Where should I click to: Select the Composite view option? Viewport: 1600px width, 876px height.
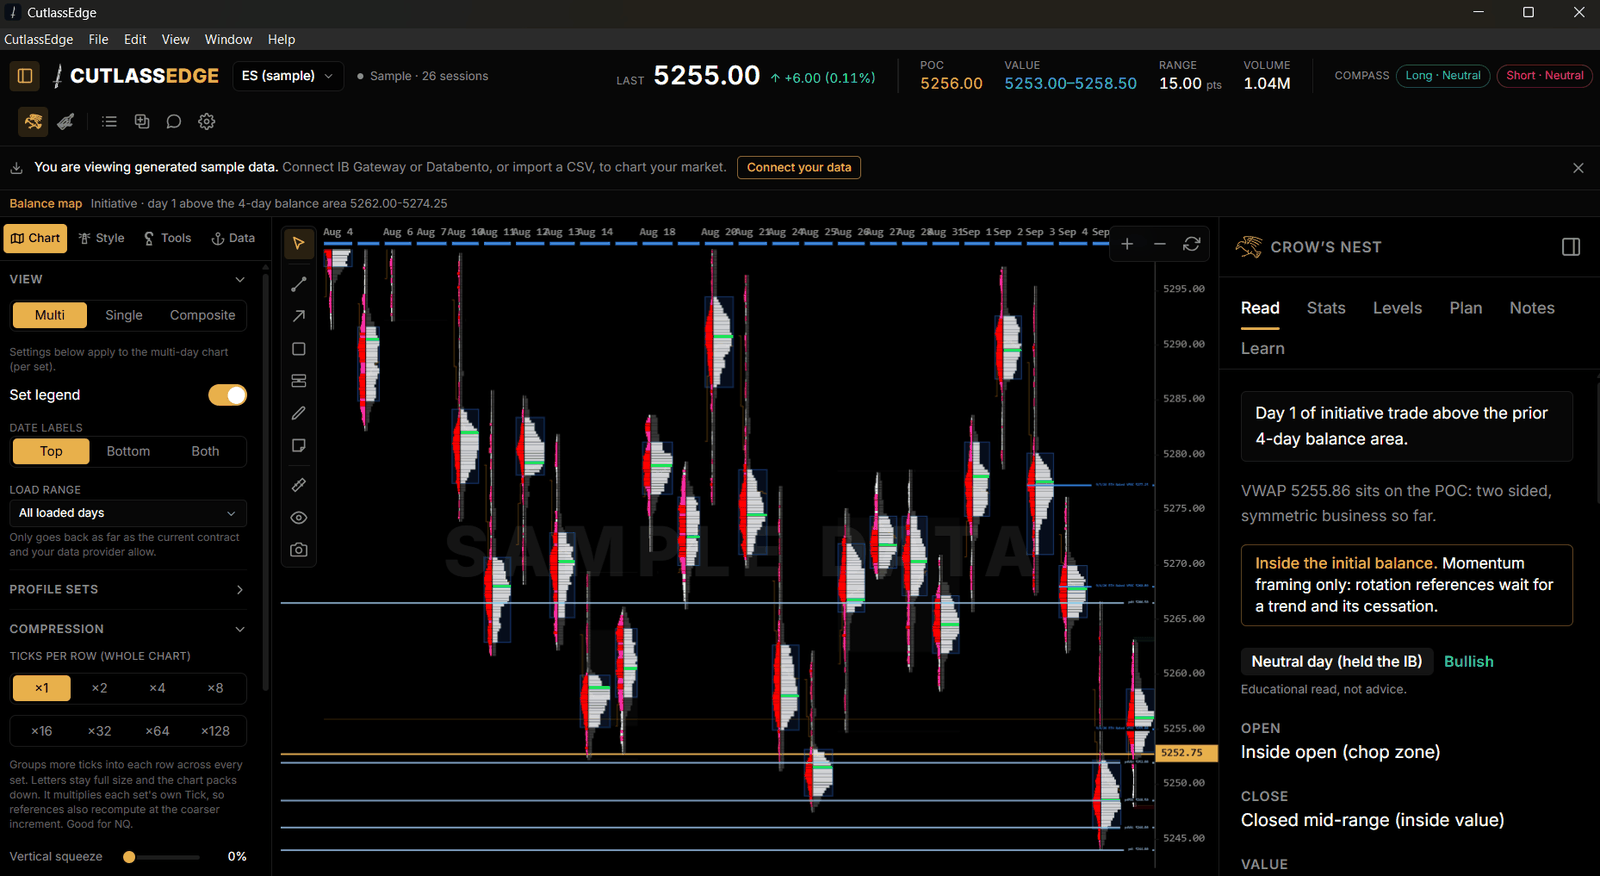[x=203, y=315]
